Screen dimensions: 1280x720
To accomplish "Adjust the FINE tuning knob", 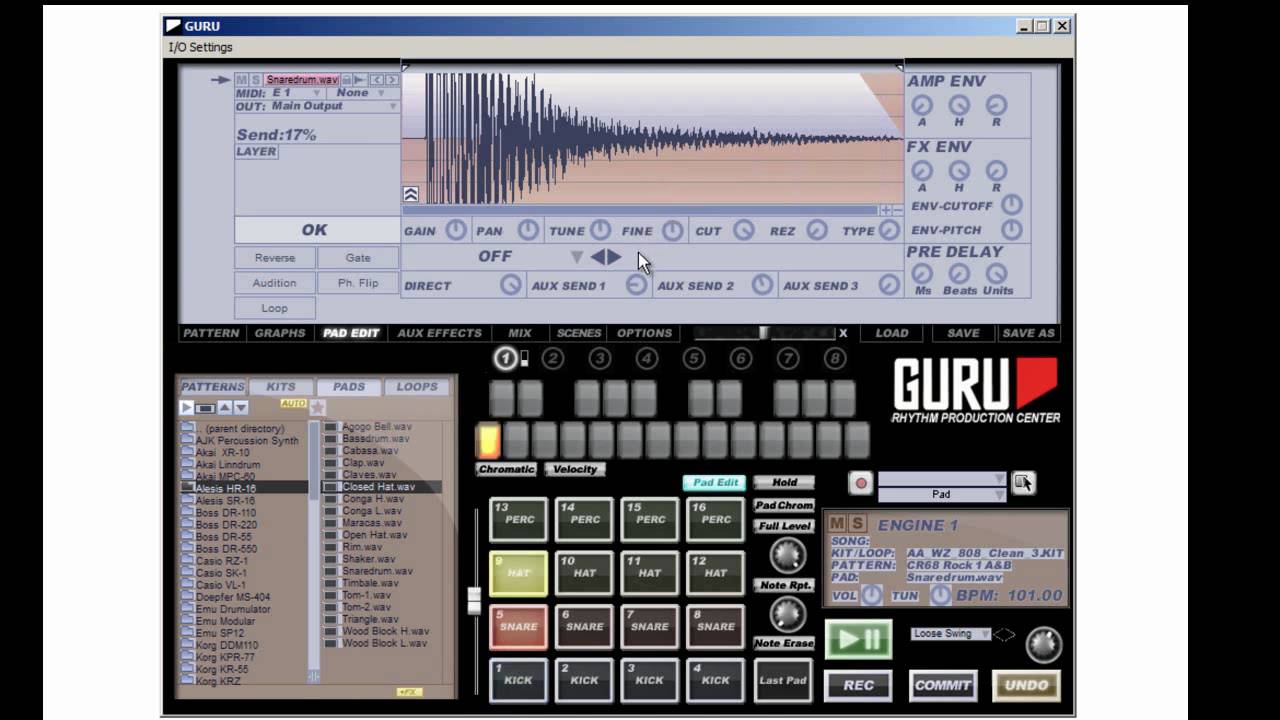I will click(x=673, y=230).
